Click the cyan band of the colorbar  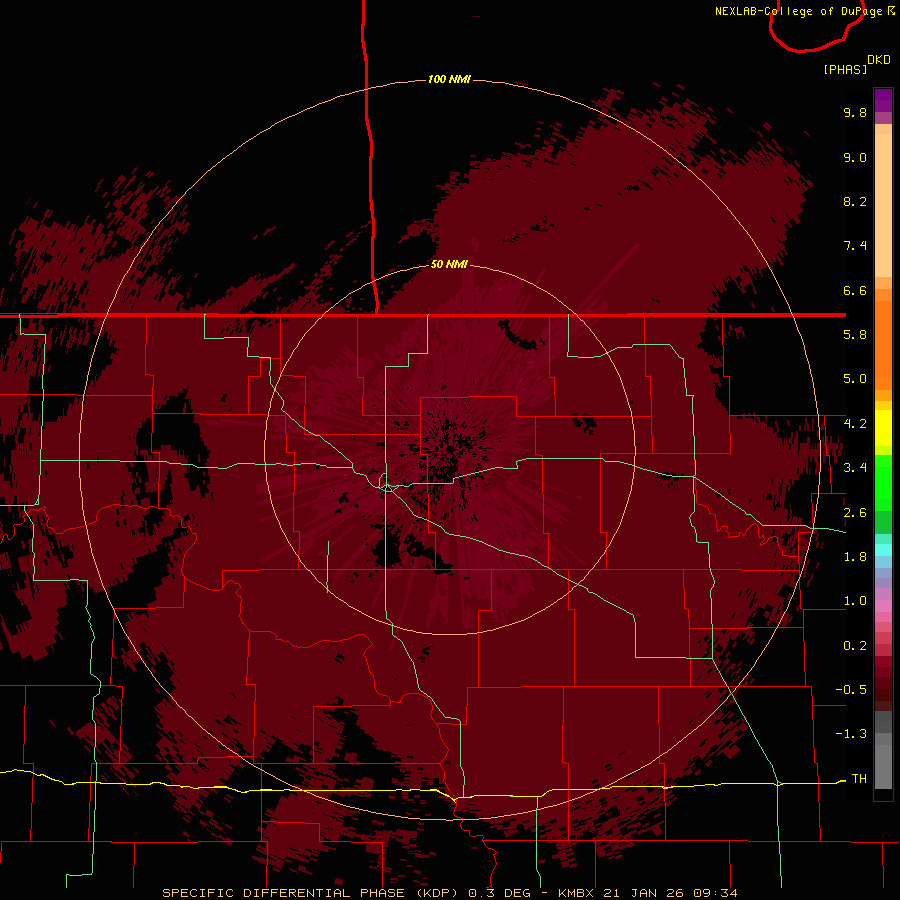point(883,549)
